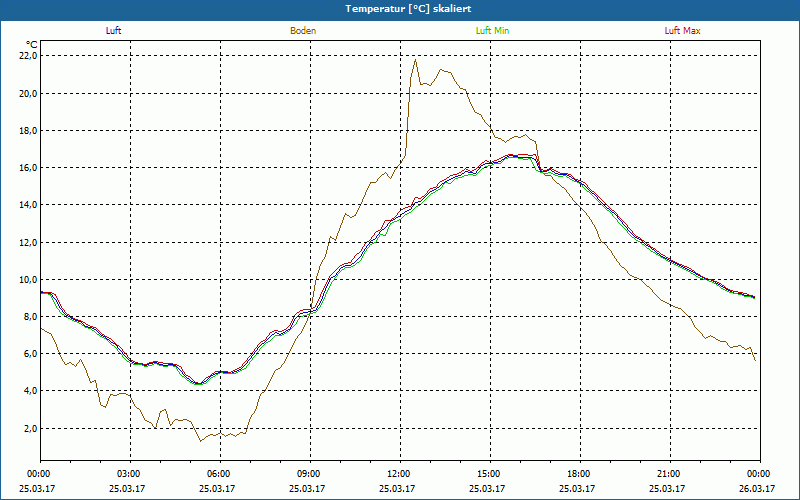Click the 6,0 y-axis value
Screen dimensions: 800x500
(x=31, y=354)
